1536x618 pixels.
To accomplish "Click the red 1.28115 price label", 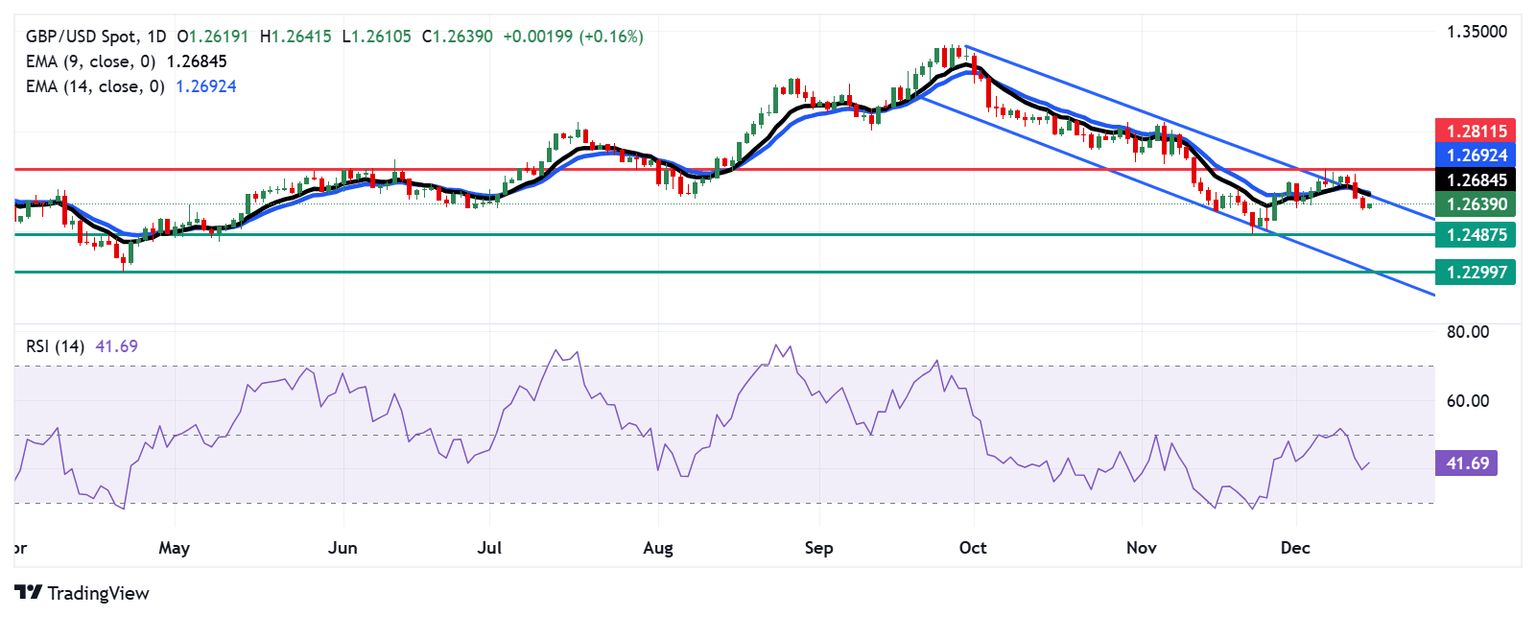I will (x=1476, y=129).
